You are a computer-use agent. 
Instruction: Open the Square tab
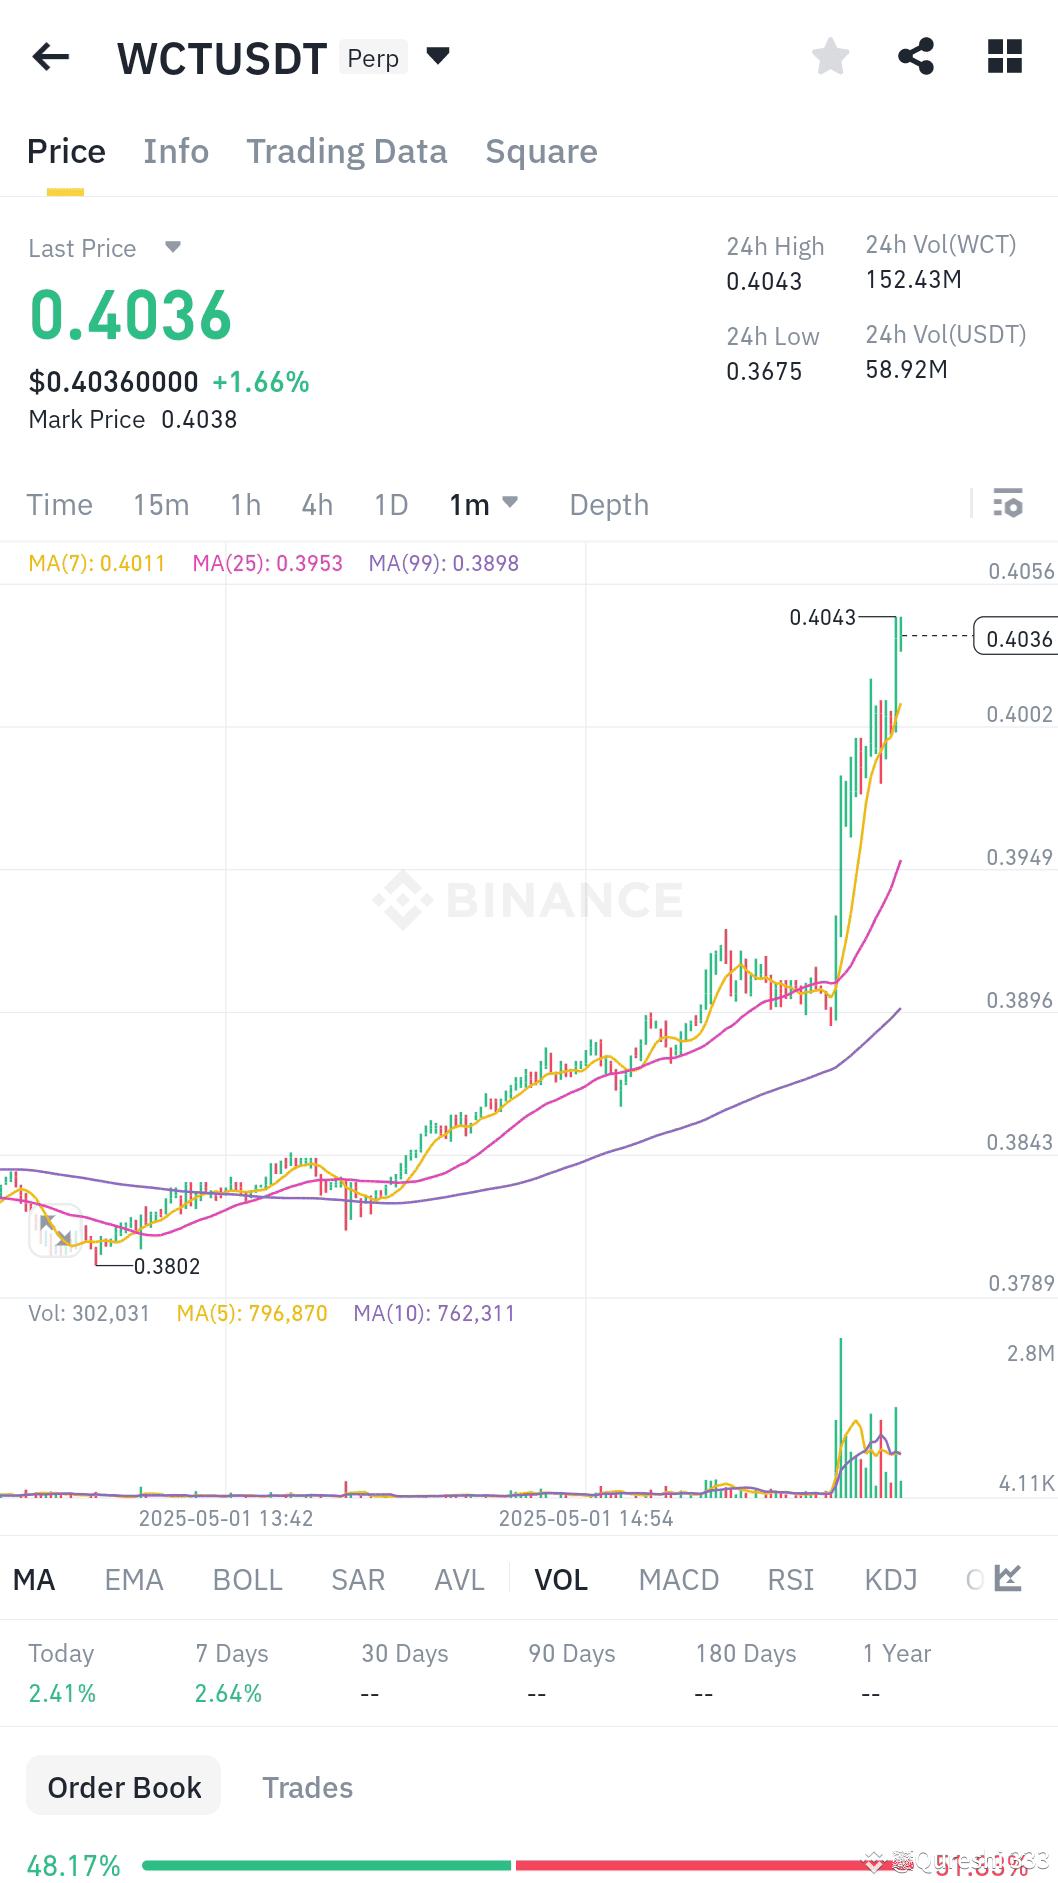541,151
